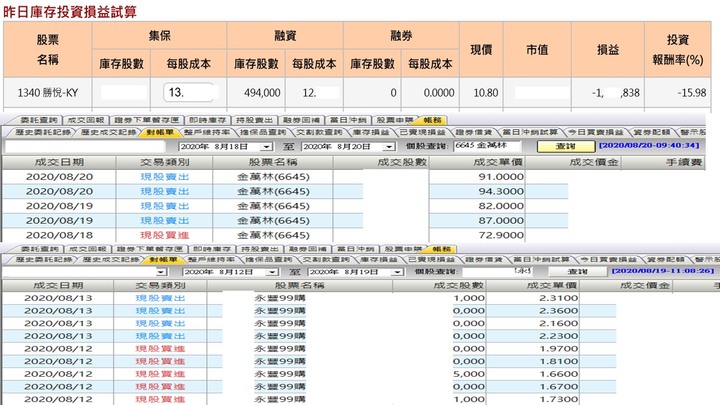Open 證券下單暫存匣 tab in the 金萬林 panel
The width and height of the screenshot is (720, 405).
(x=146, y=120)
